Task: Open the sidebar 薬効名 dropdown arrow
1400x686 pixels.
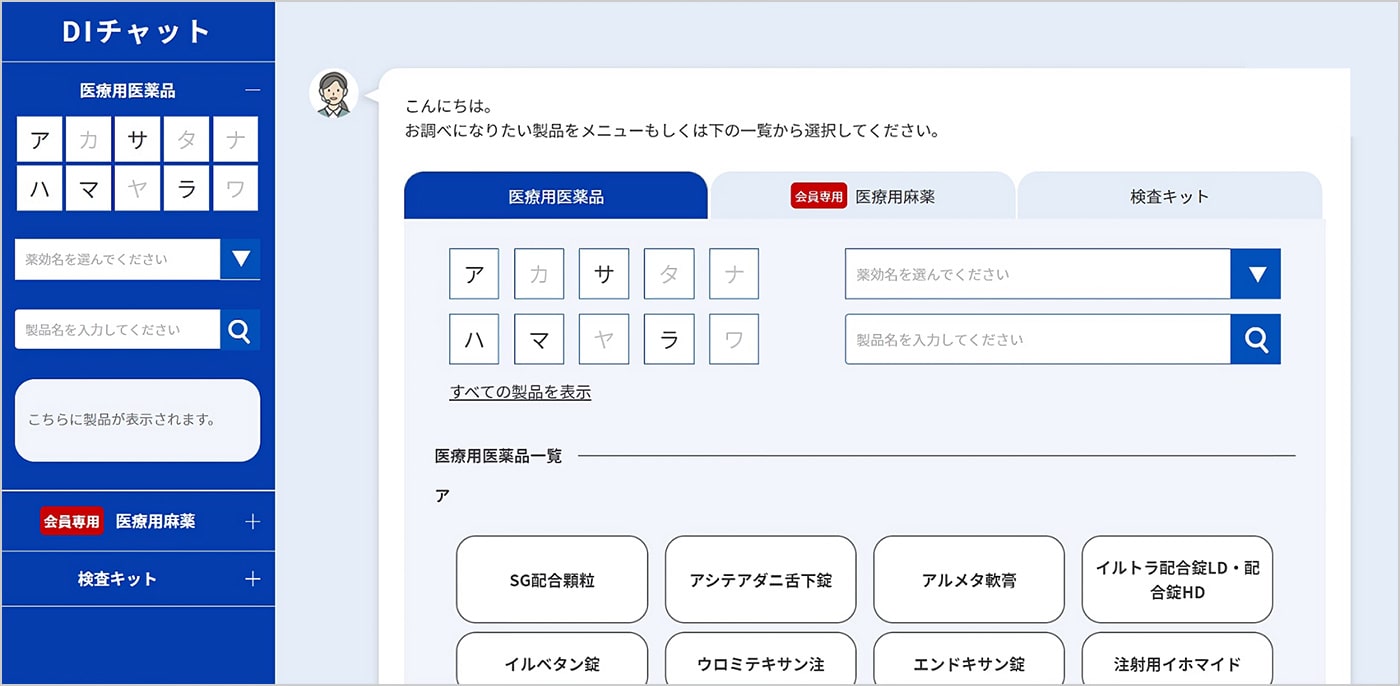Action: pos(240,259)
